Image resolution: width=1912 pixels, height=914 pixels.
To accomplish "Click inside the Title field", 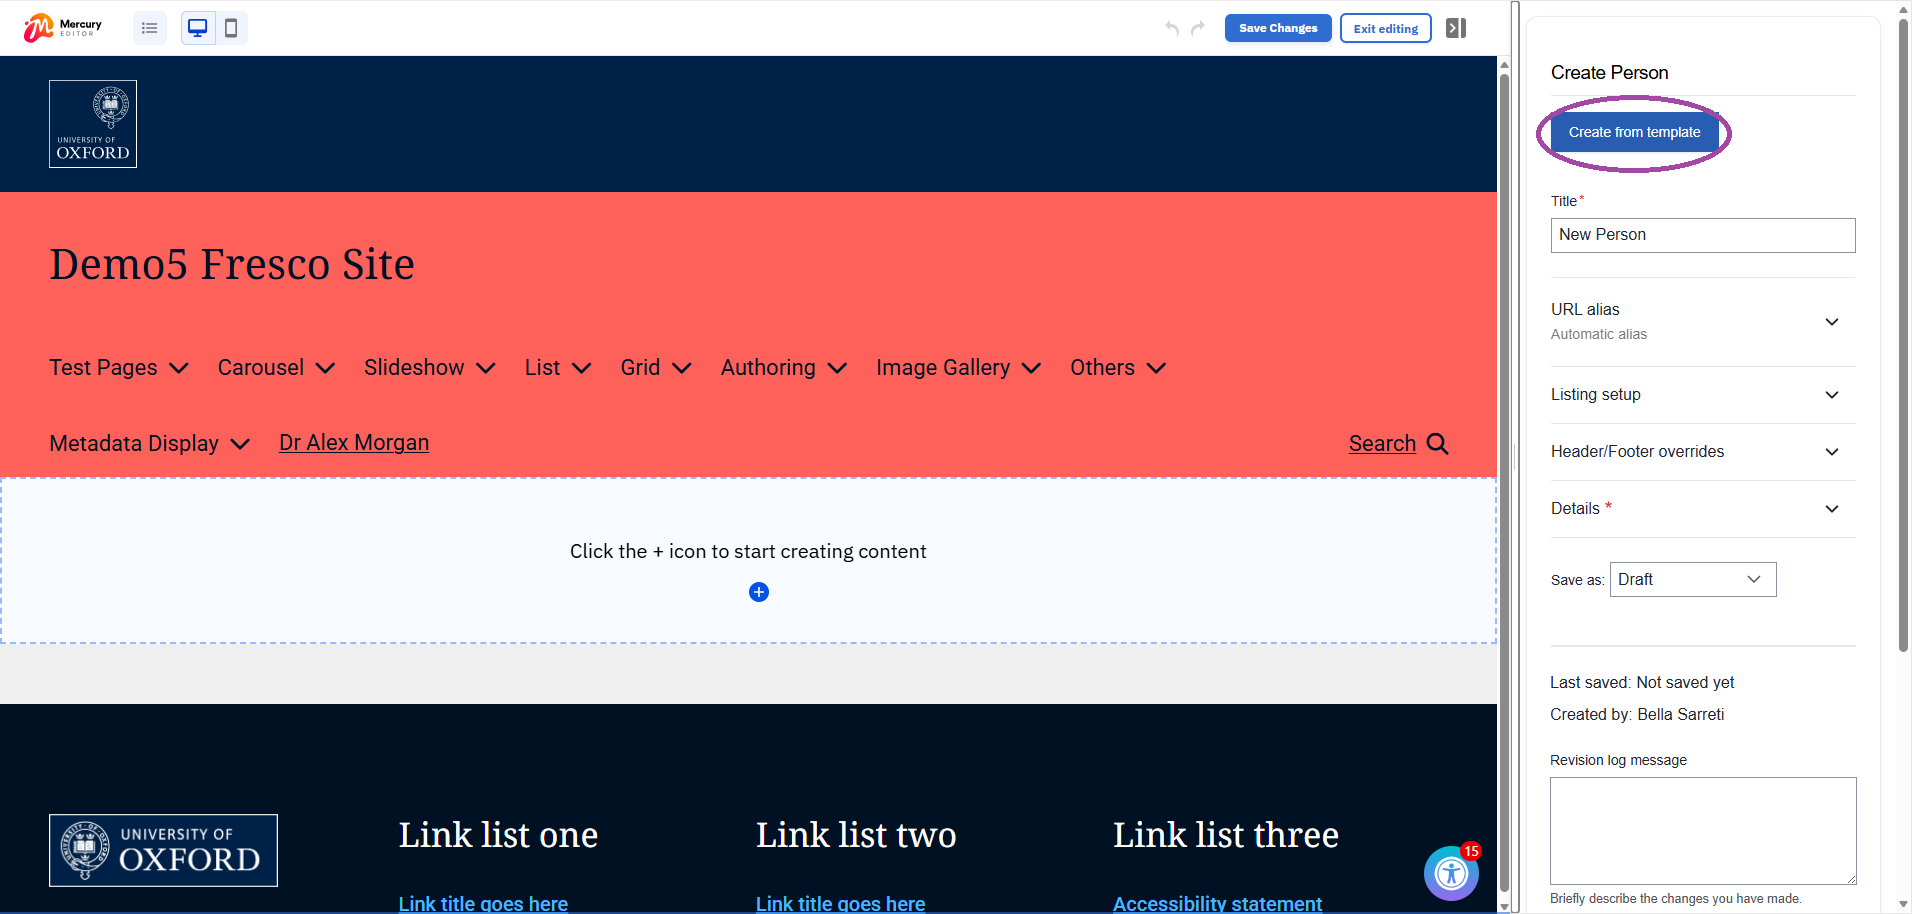I will pyautogui.click(x=1702, y=235).
